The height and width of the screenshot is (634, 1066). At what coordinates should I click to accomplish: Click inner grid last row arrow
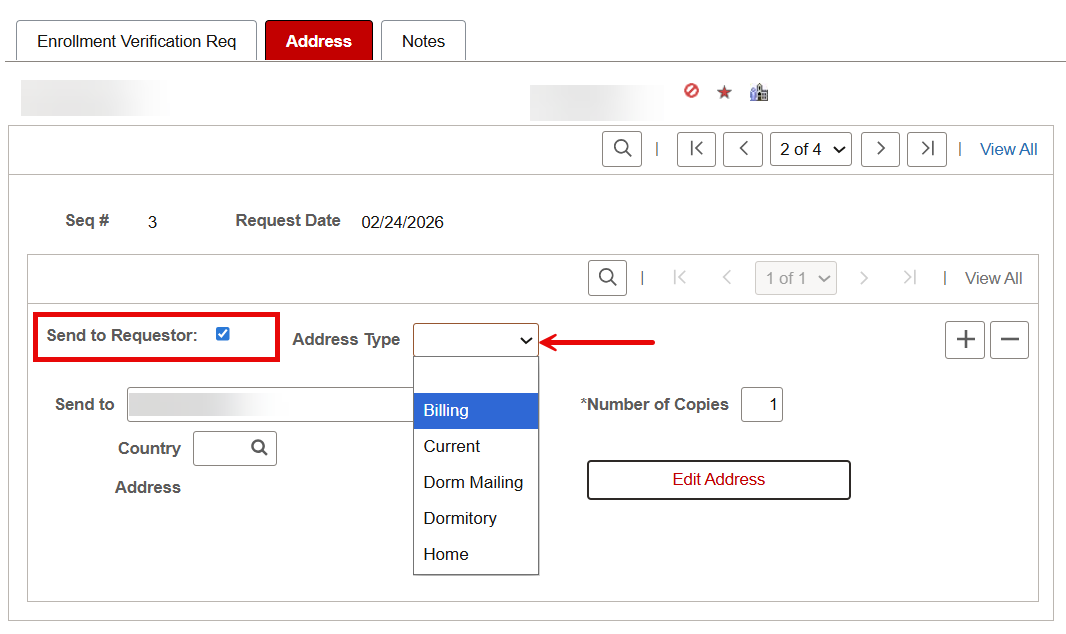coord(910,277)
